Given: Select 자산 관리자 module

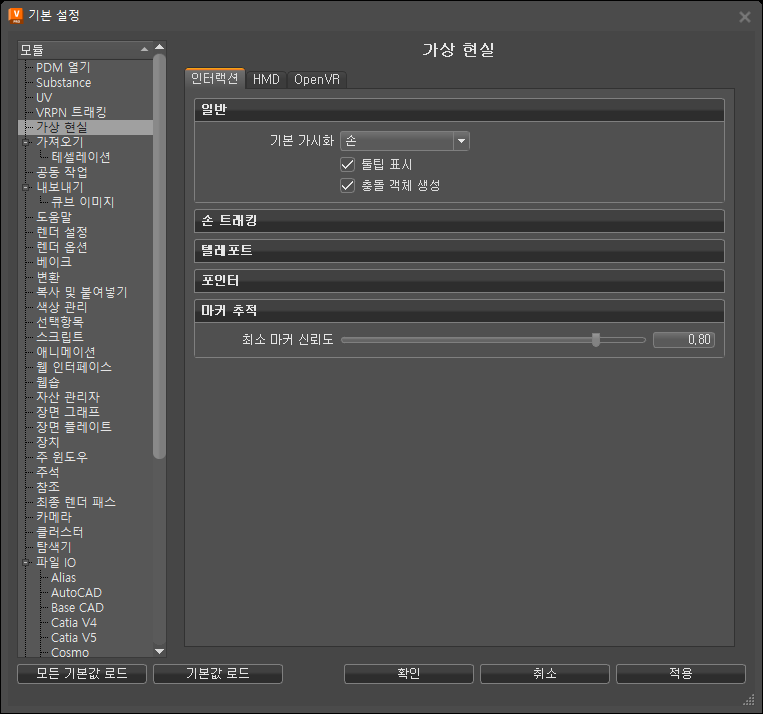Looking at the screenshot, I should tap(68, 398).
